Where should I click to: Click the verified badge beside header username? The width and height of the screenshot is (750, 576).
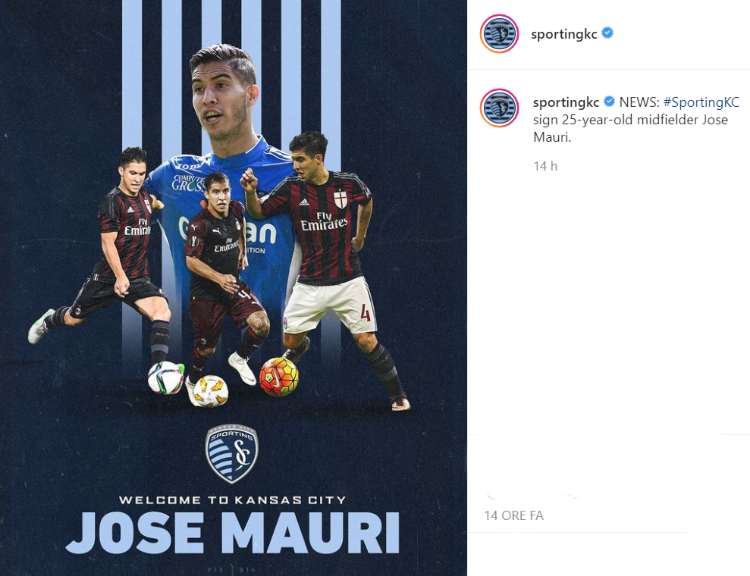click(607, 33)
